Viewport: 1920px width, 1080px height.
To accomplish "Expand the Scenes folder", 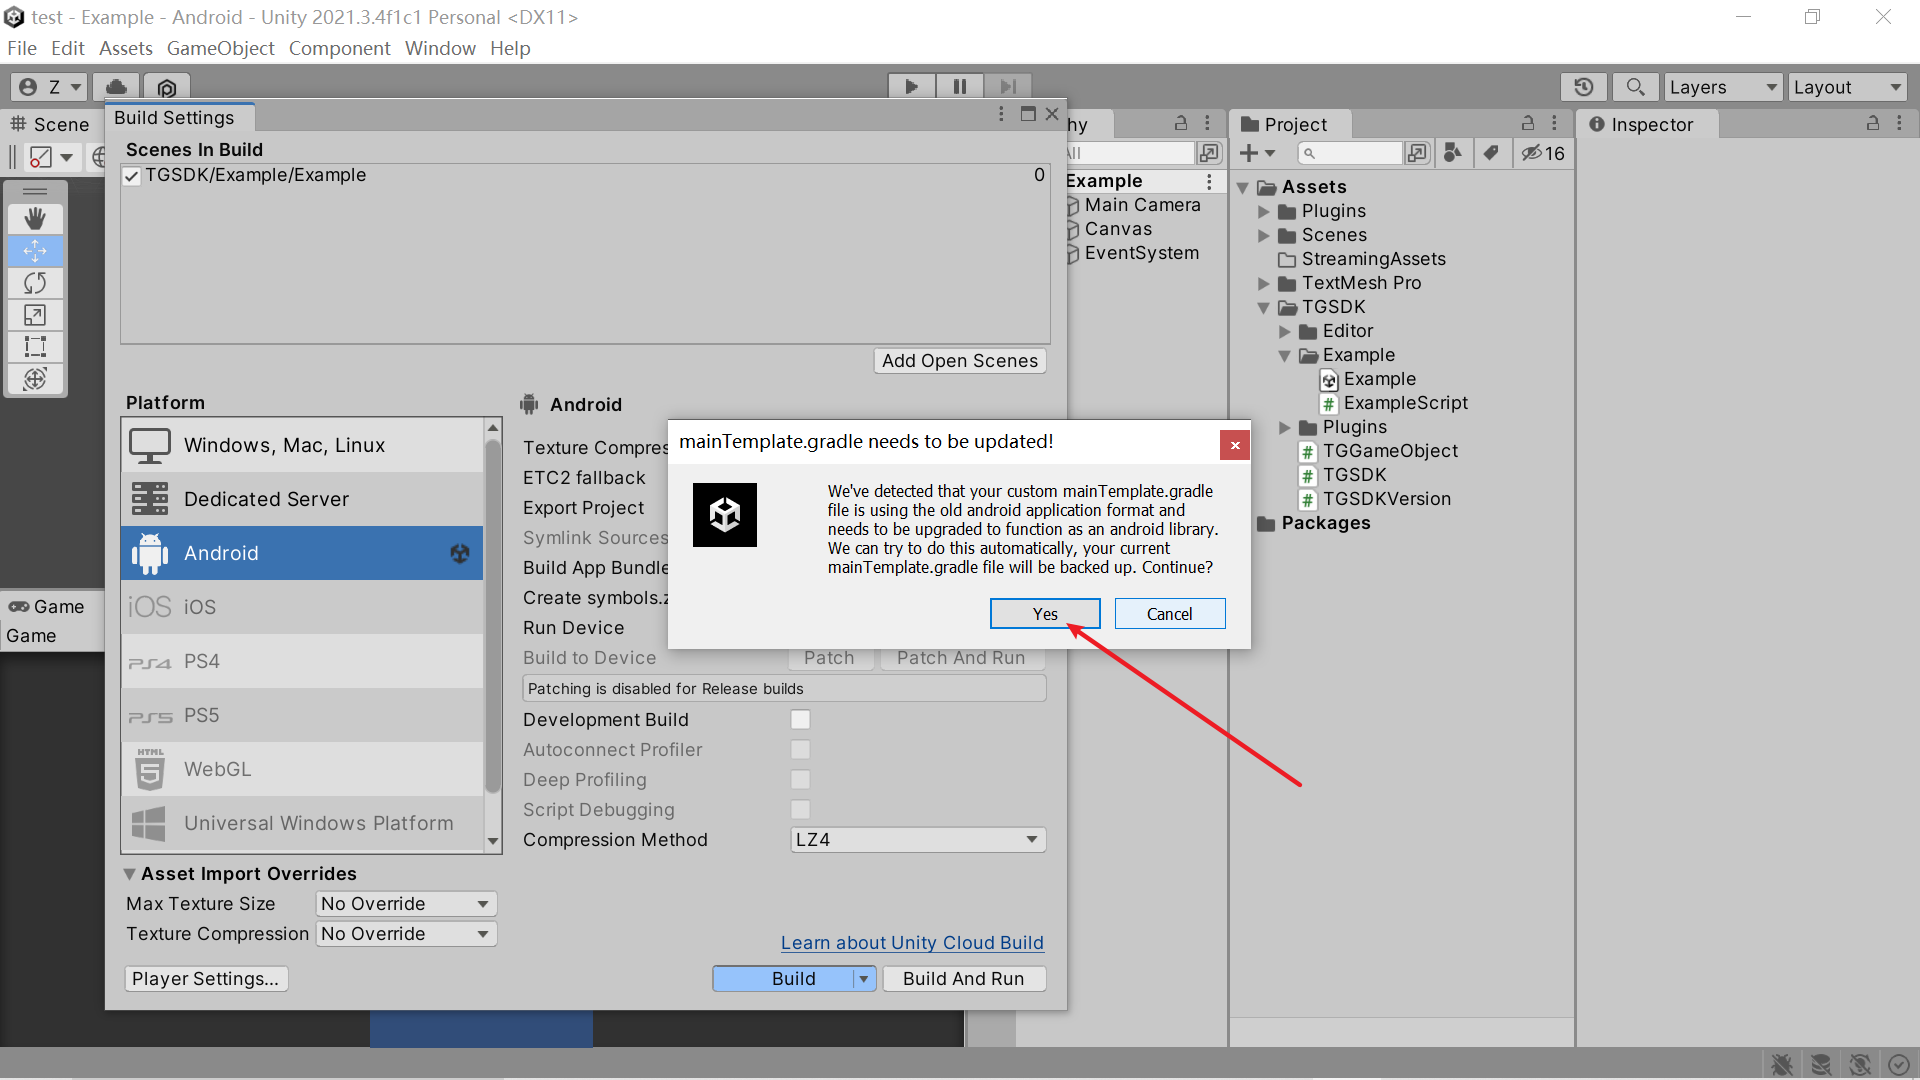I will click(x=1264, y=235).
